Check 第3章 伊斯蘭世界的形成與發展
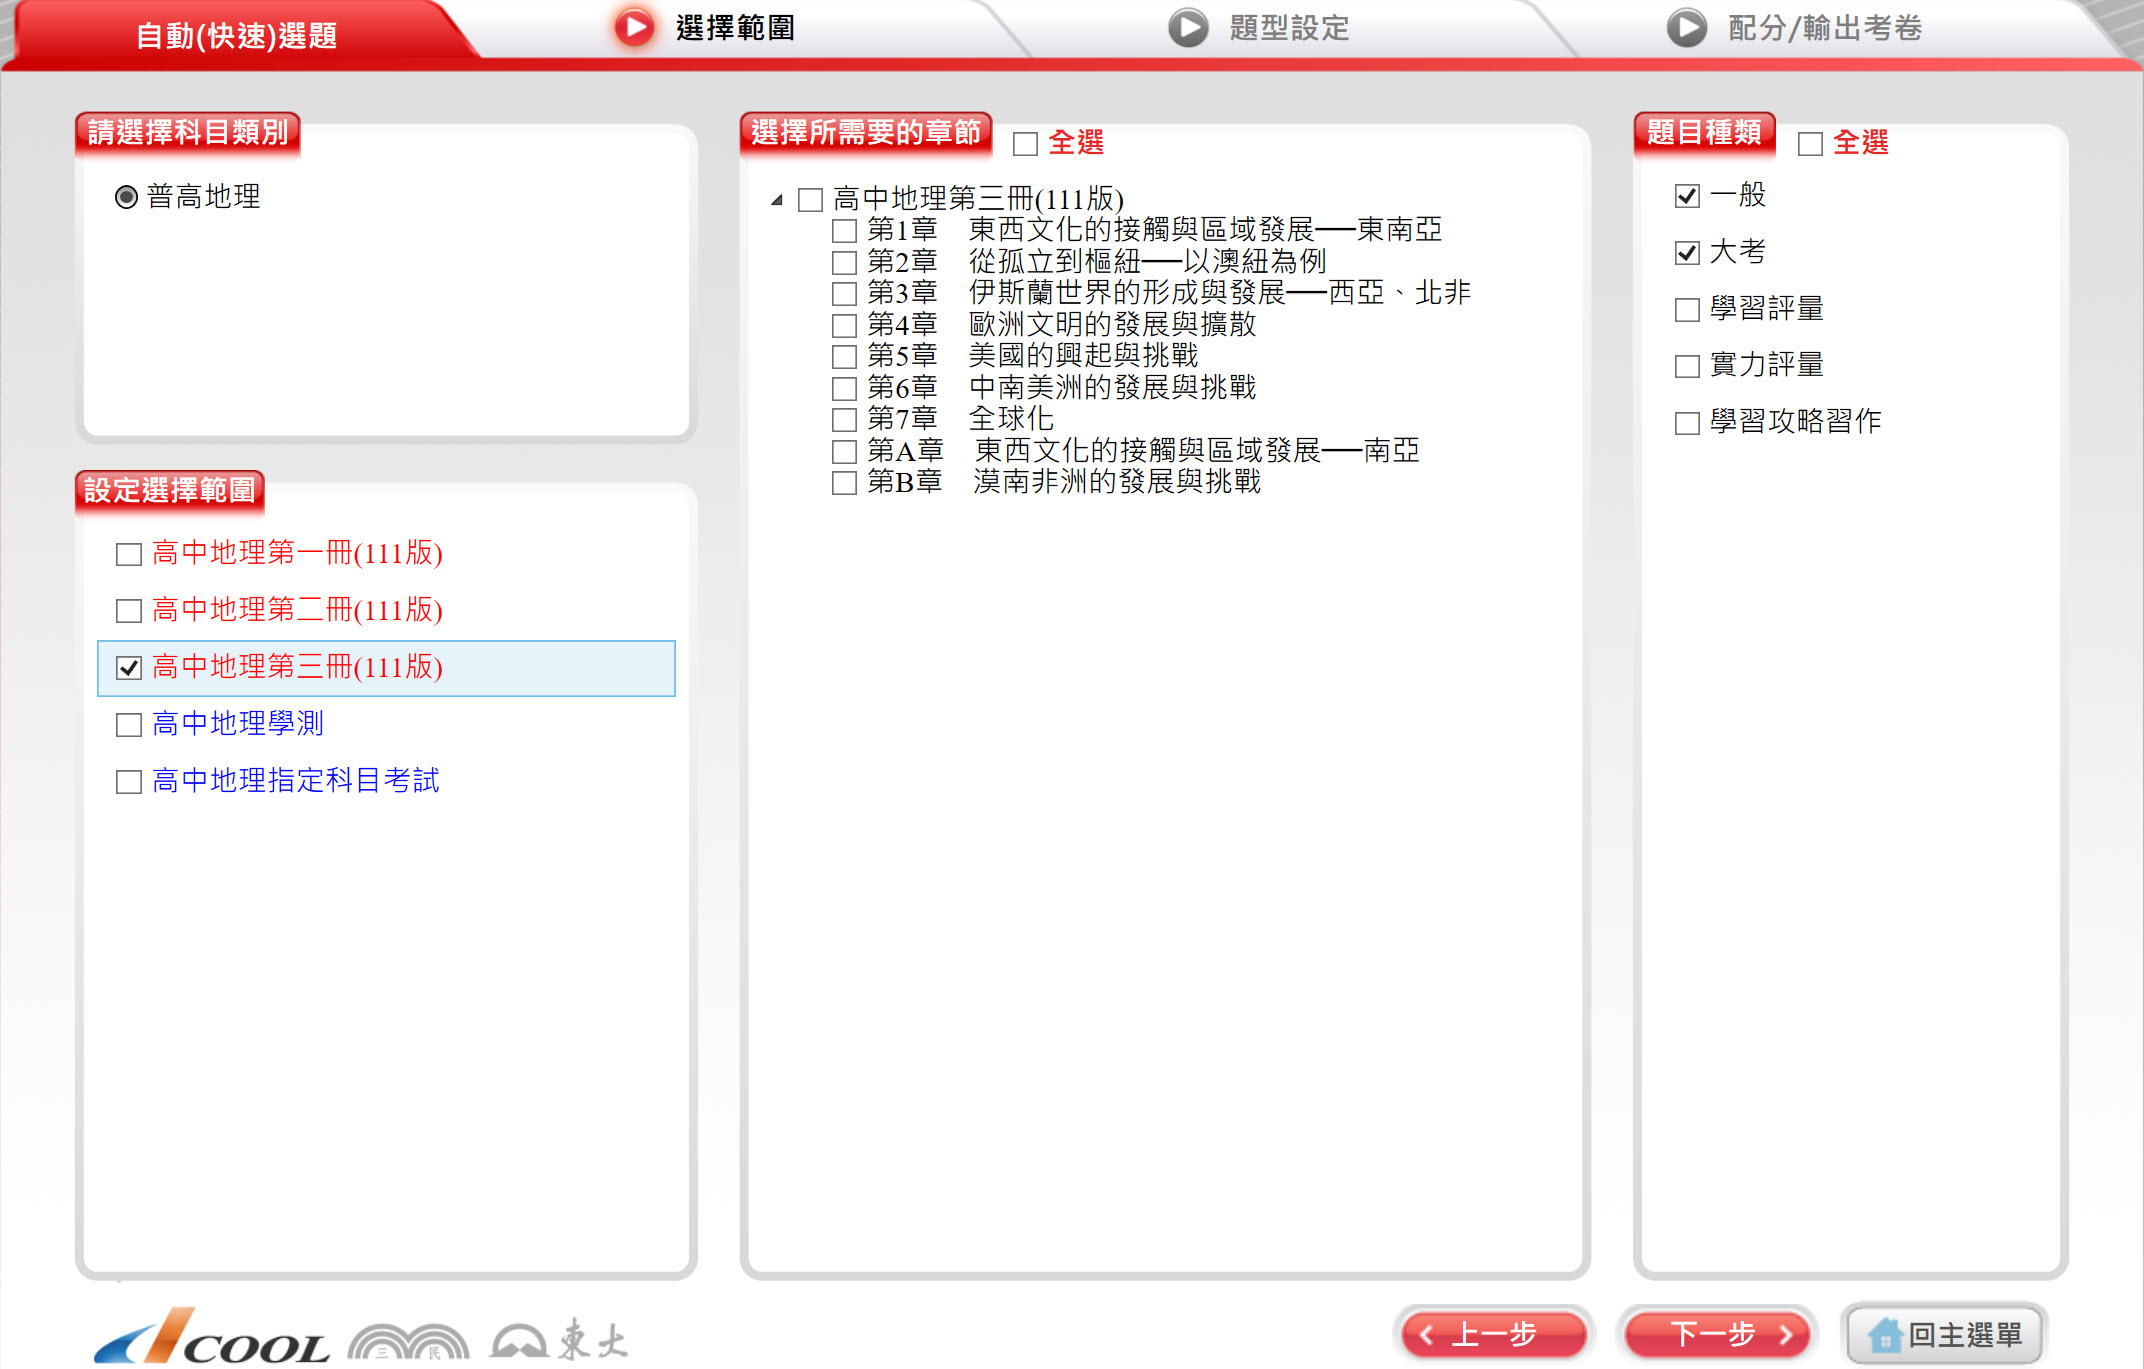Viewport: 2144px width, 1369px height. (x=845, y=294)
